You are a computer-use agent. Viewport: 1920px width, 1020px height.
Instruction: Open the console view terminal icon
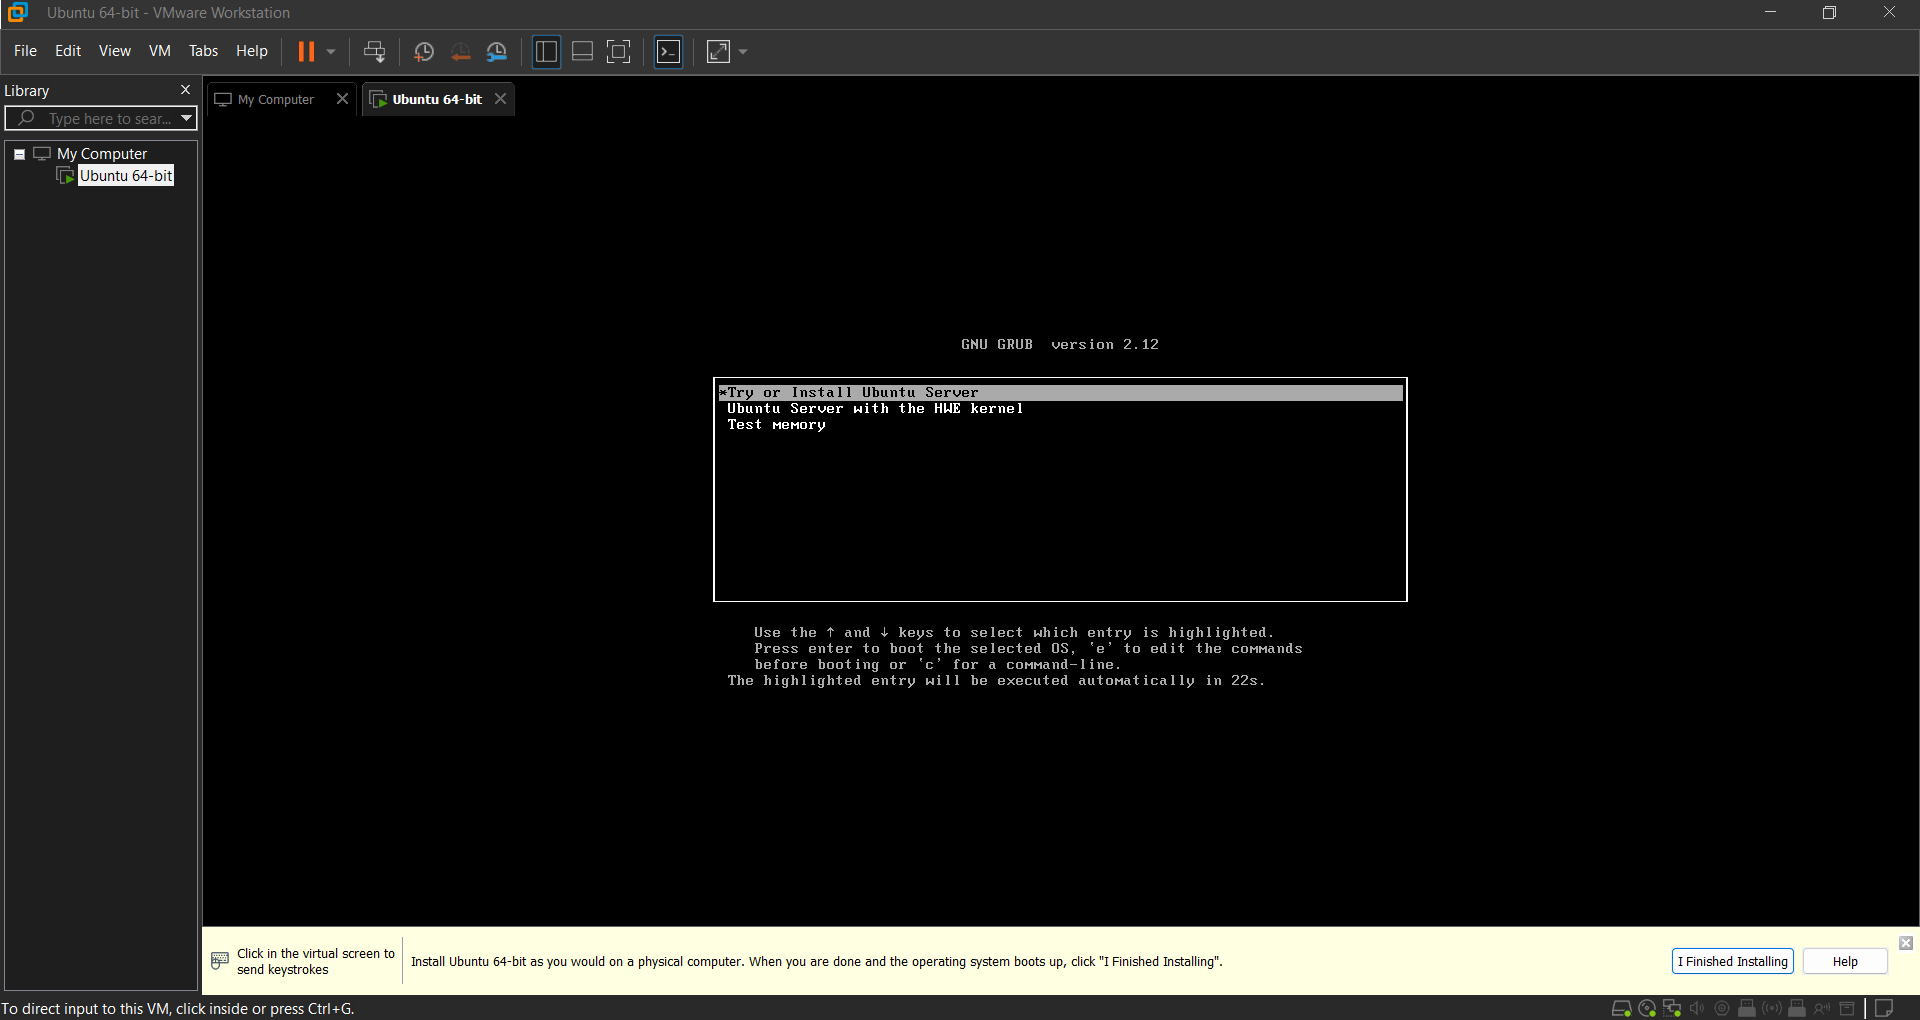point(668,51)
